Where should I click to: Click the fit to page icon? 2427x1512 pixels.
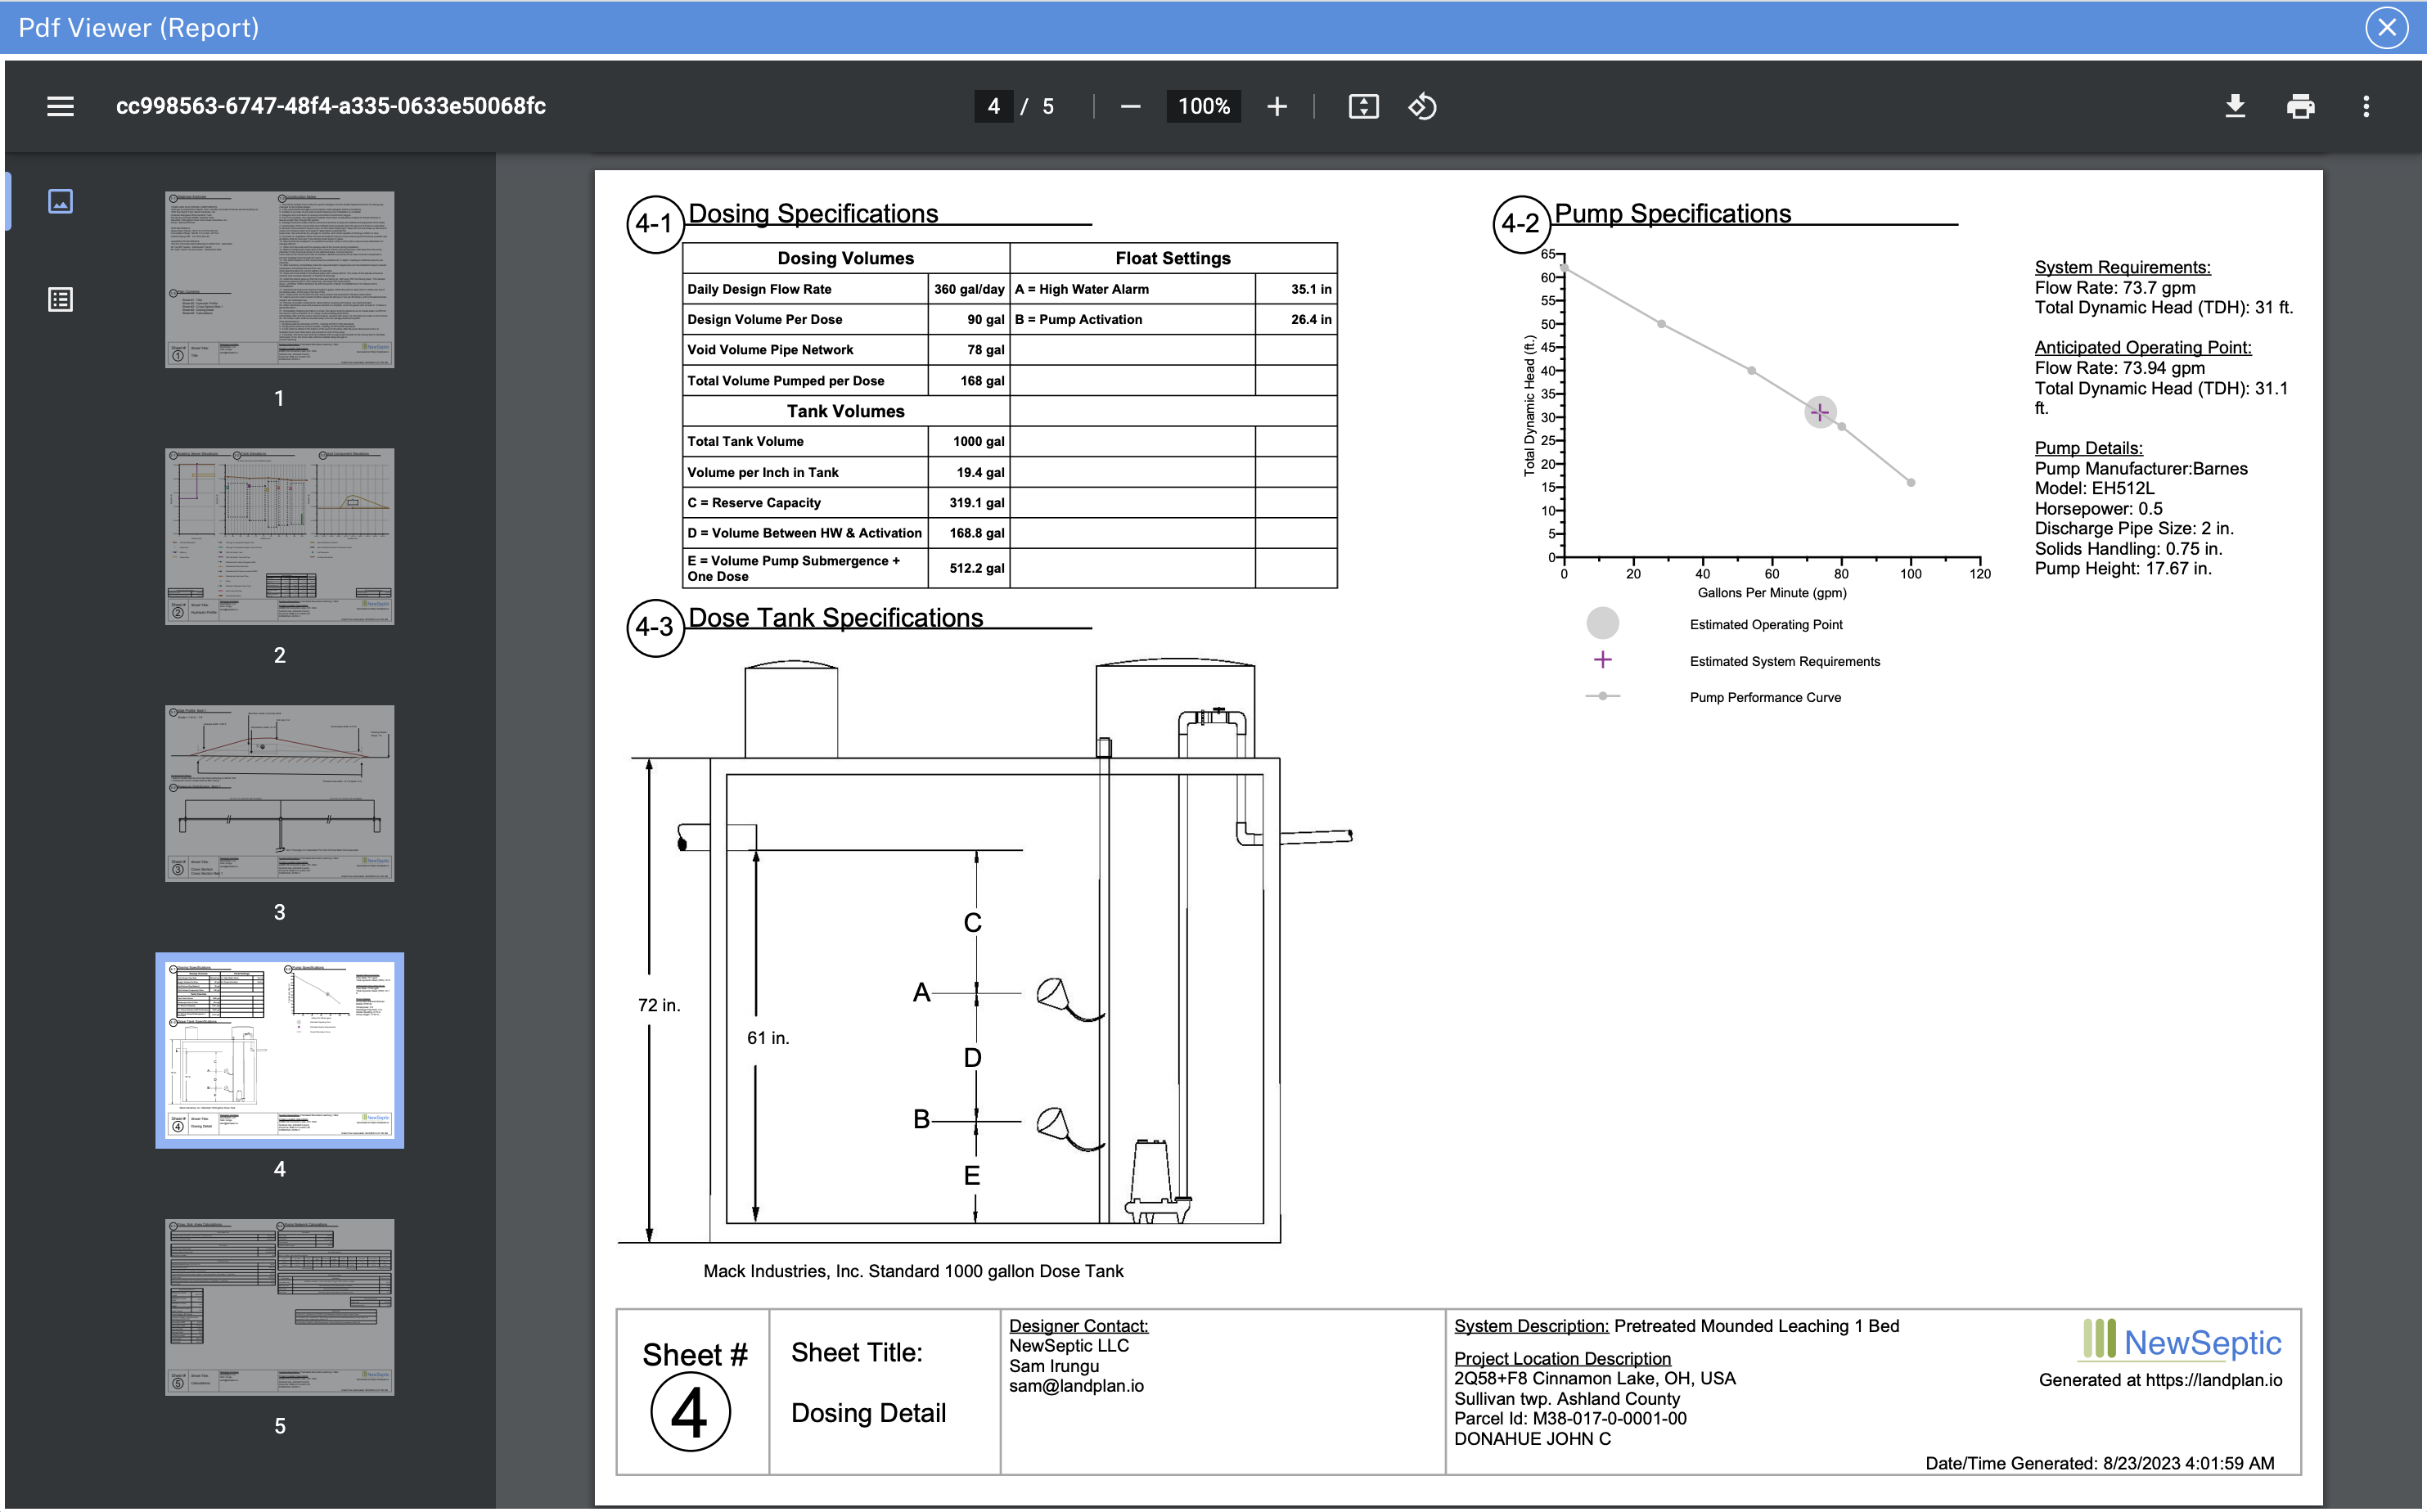pyautogui.click(x=1363, y=106)
